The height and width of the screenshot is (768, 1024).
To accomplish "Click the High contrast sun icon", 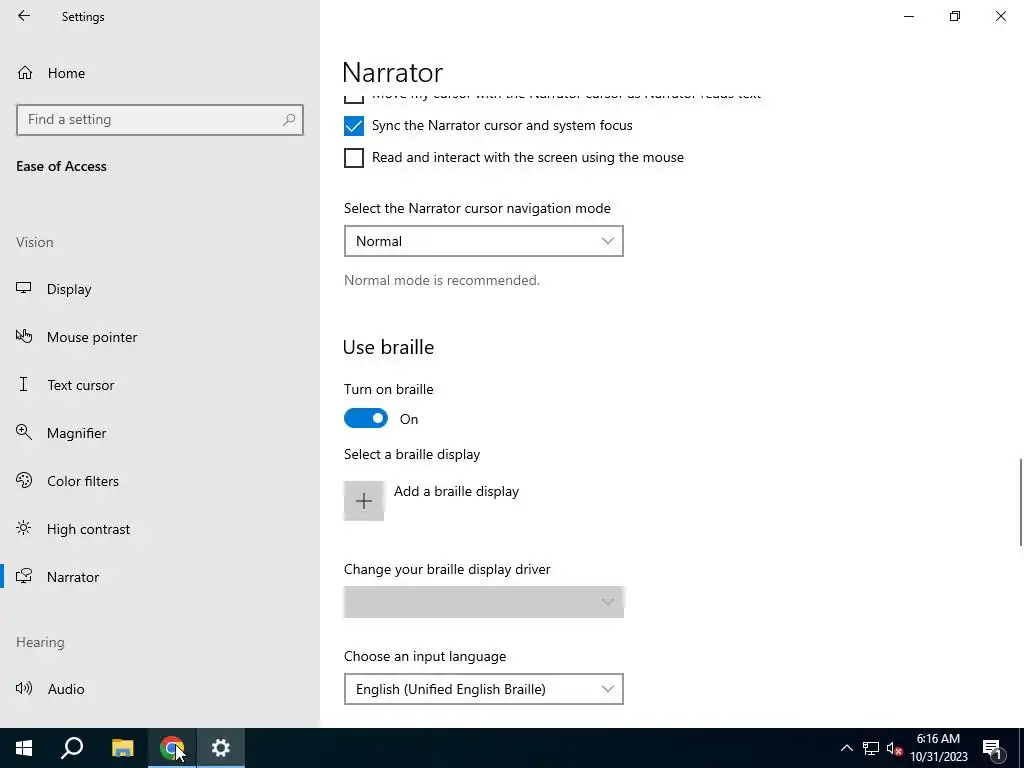I will [x=24, y=528].
